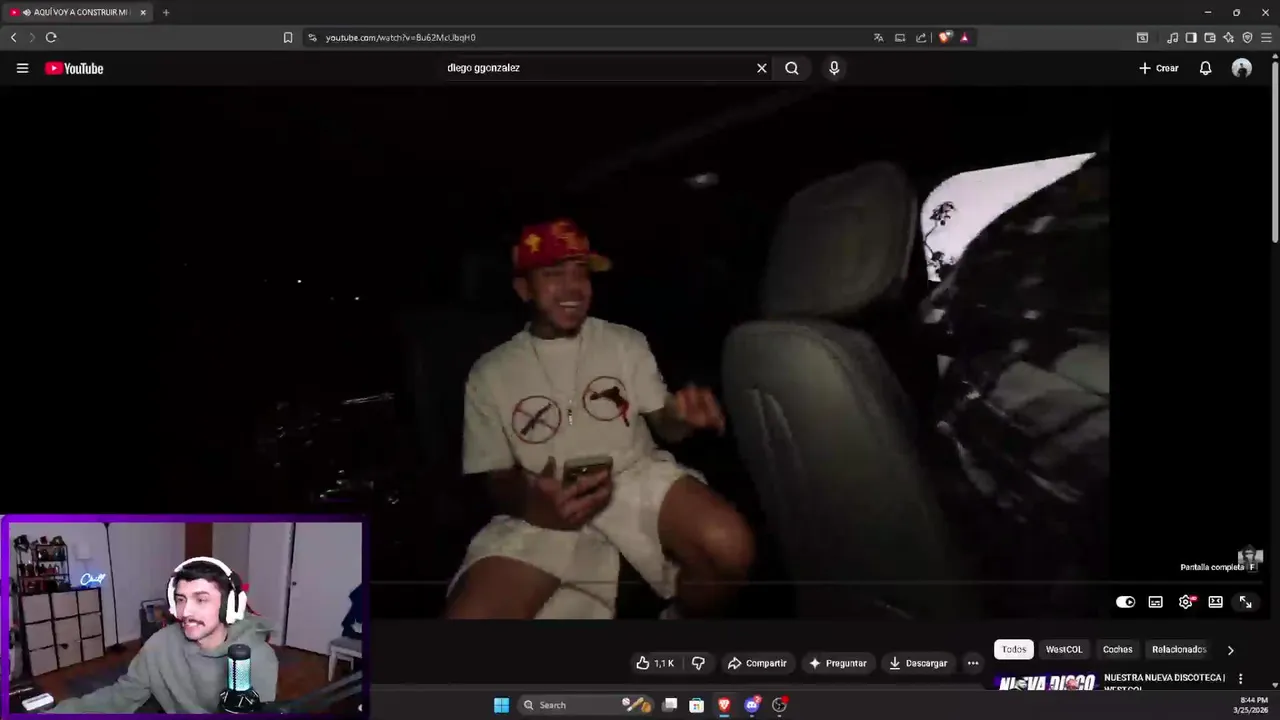
Task: Open the tab search toolbar icon
Action: (1142, 37)
